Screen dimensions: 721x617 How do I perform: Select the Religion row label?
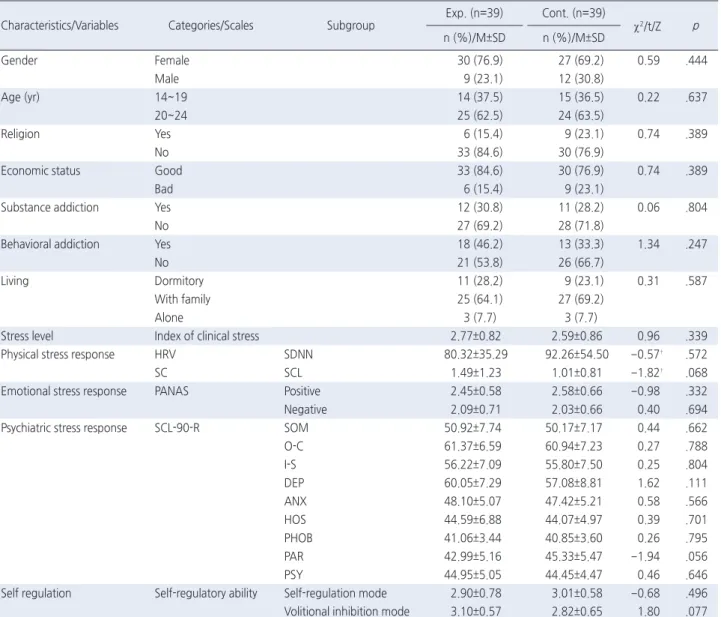pos(20,134)
